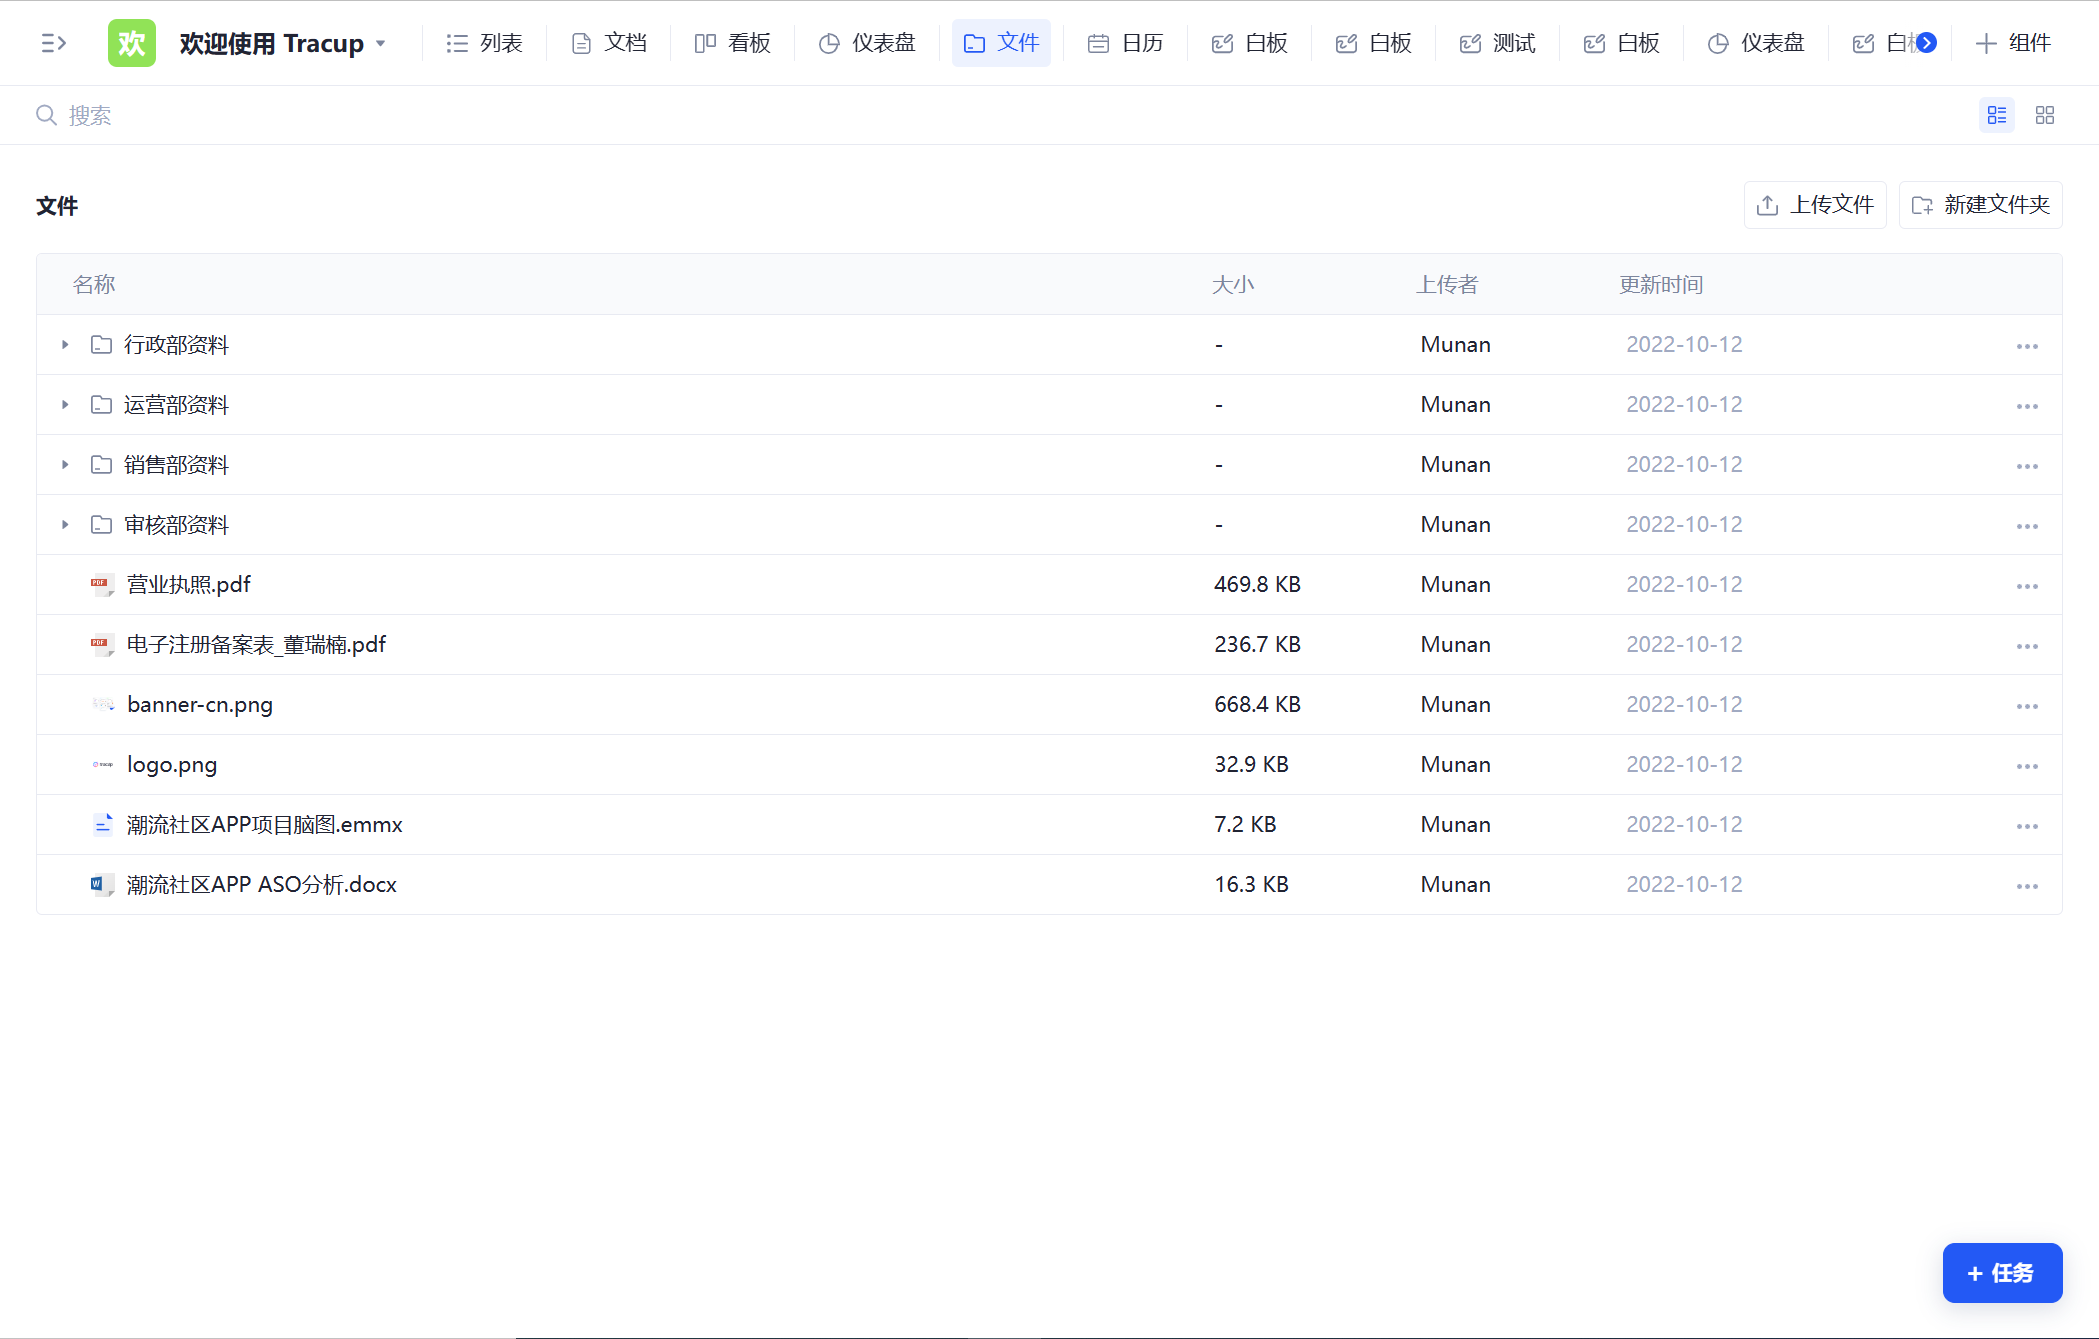Switch to list view layout
The height and width of the screenshot is (1339, 2099).
(x=1996, y=116)
